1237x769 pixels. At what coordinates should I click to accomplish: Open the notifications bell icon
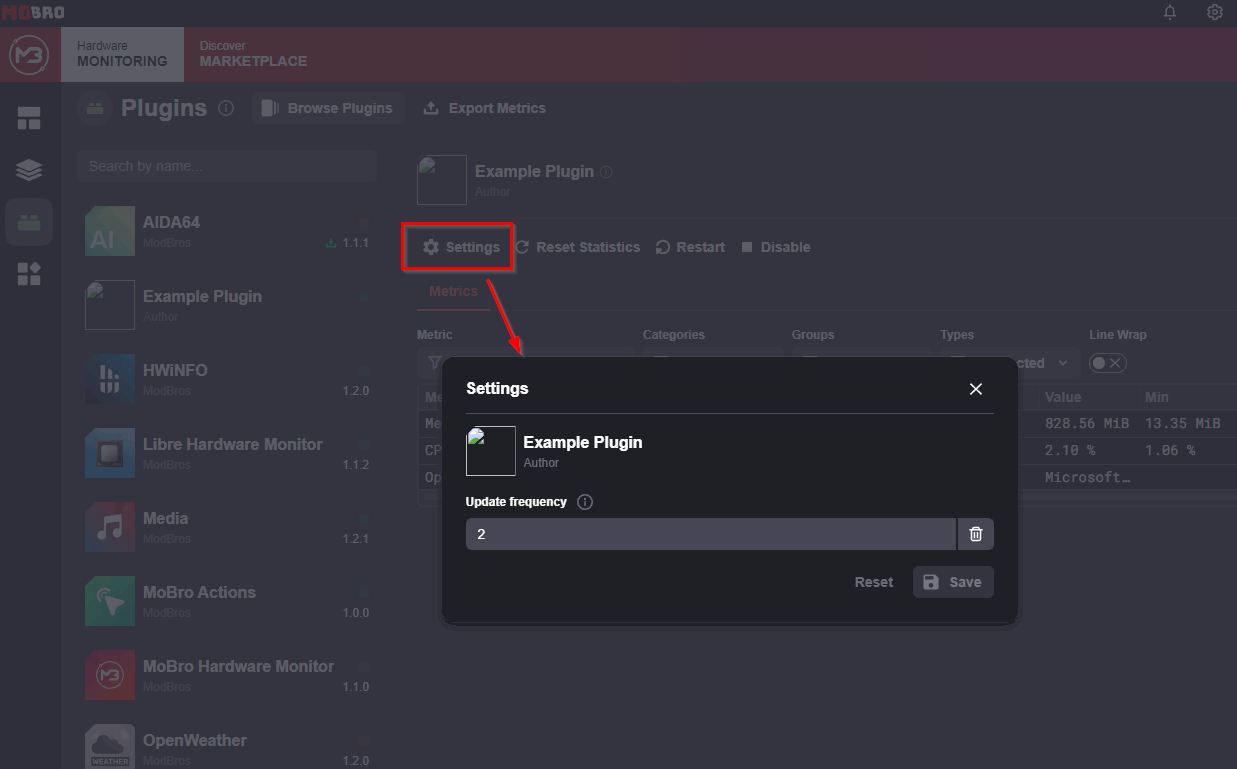click(x=1170, y=12)
